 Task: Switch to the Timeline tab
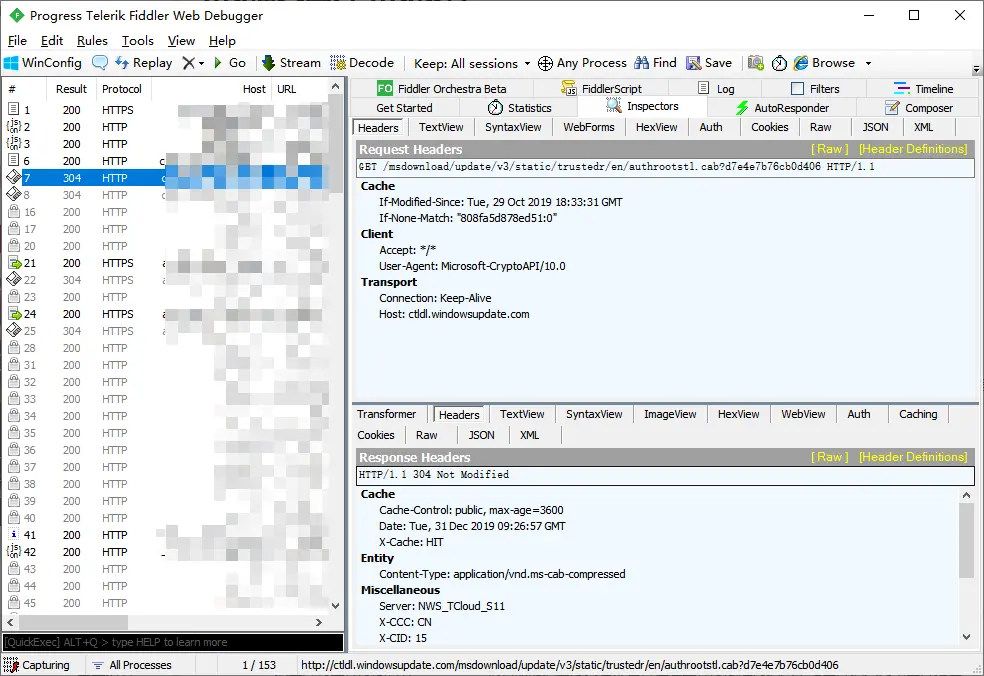(x=923, y=89)
